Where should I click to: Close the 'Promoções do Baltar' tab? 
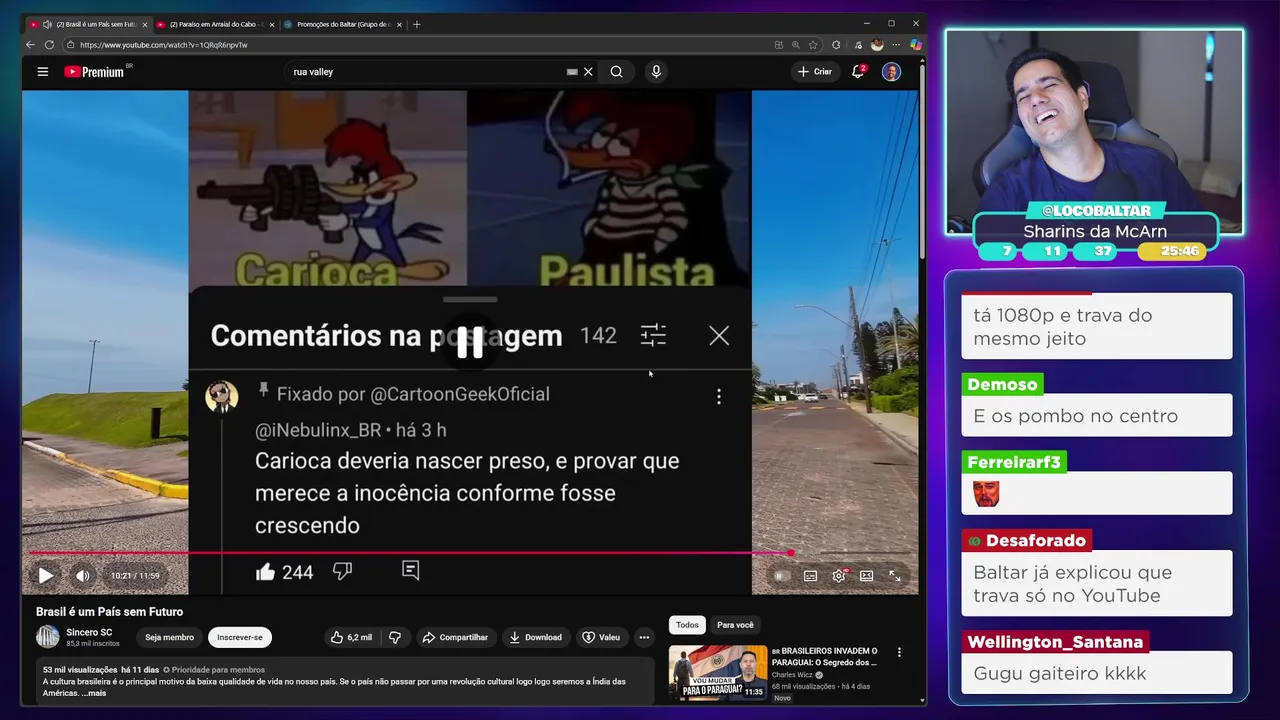[x=400, y=24]
